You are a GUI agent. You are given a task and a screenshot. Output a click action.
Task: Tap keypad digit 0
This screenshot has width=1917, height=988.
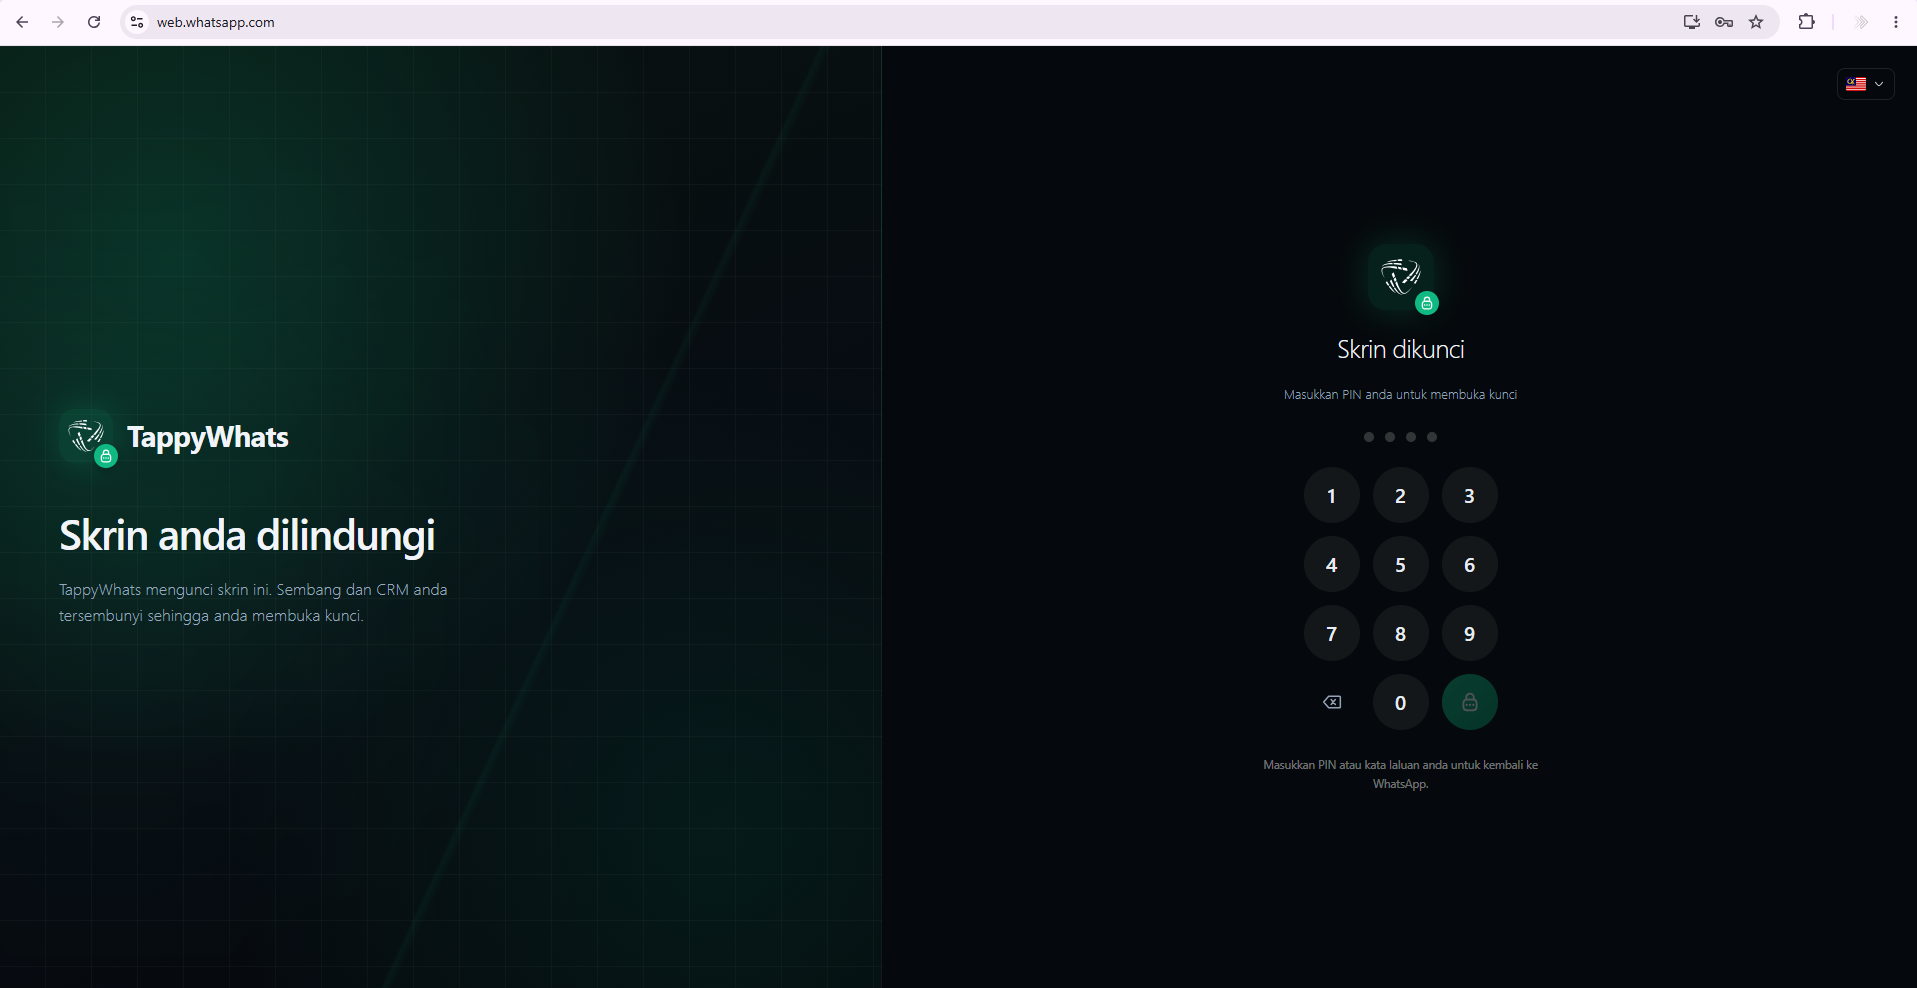pos(1400,702)
